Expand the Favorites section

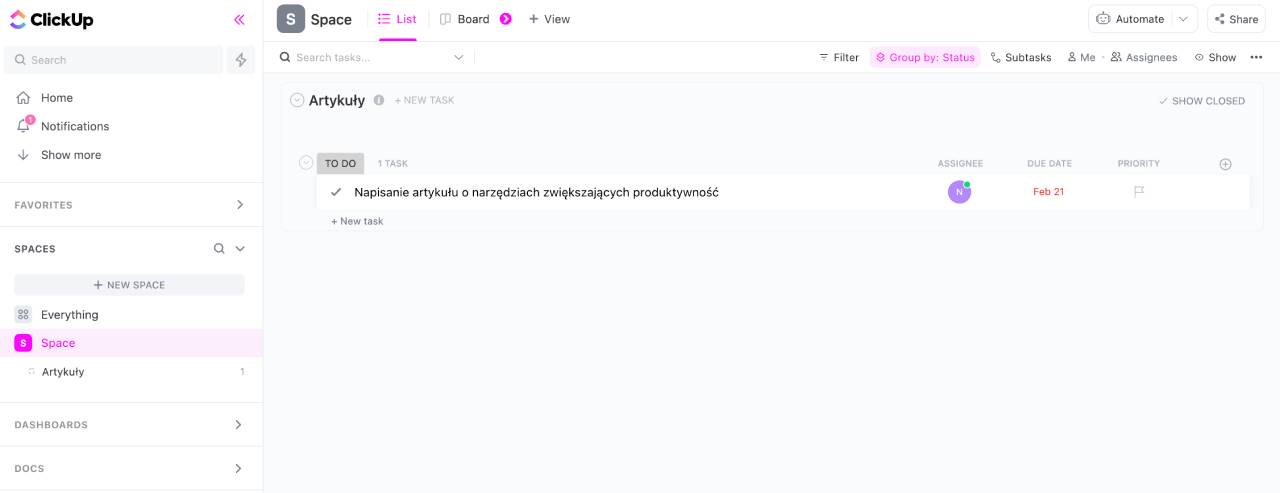point(239,205)
